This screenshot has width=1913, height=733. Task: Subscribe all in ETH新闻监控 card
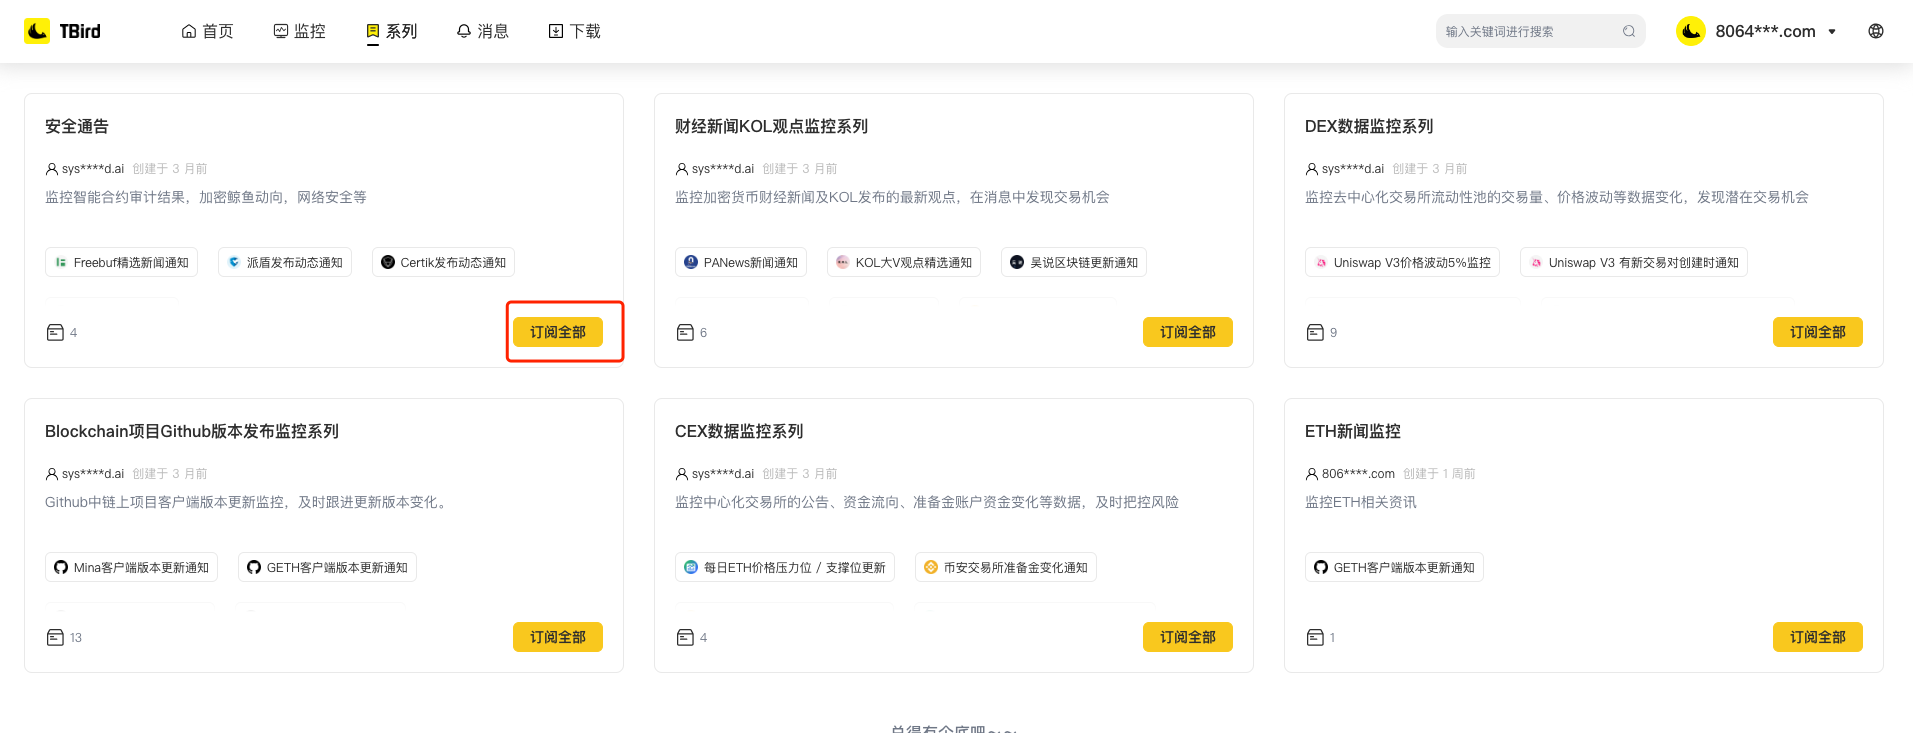tap(1817, 637)
